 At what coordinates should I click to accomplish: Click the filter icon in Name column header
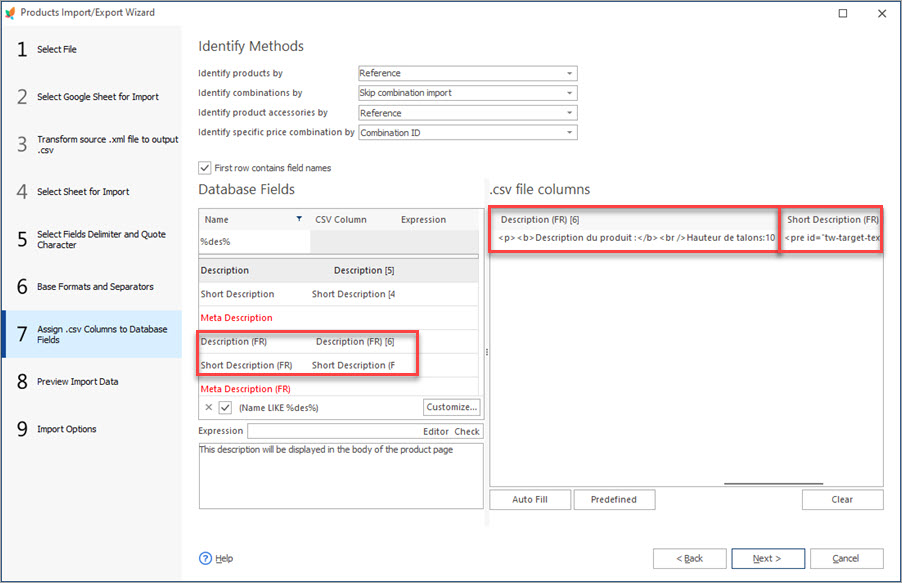(x=299, y=219)
